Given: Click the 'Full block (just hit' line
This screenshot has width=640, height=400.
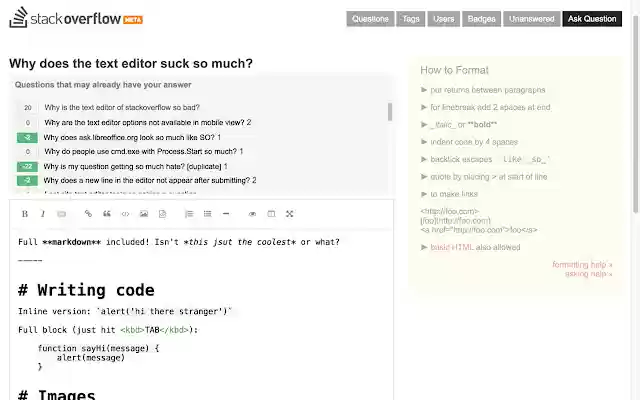Looking at the screenshot, I should 108,330.
